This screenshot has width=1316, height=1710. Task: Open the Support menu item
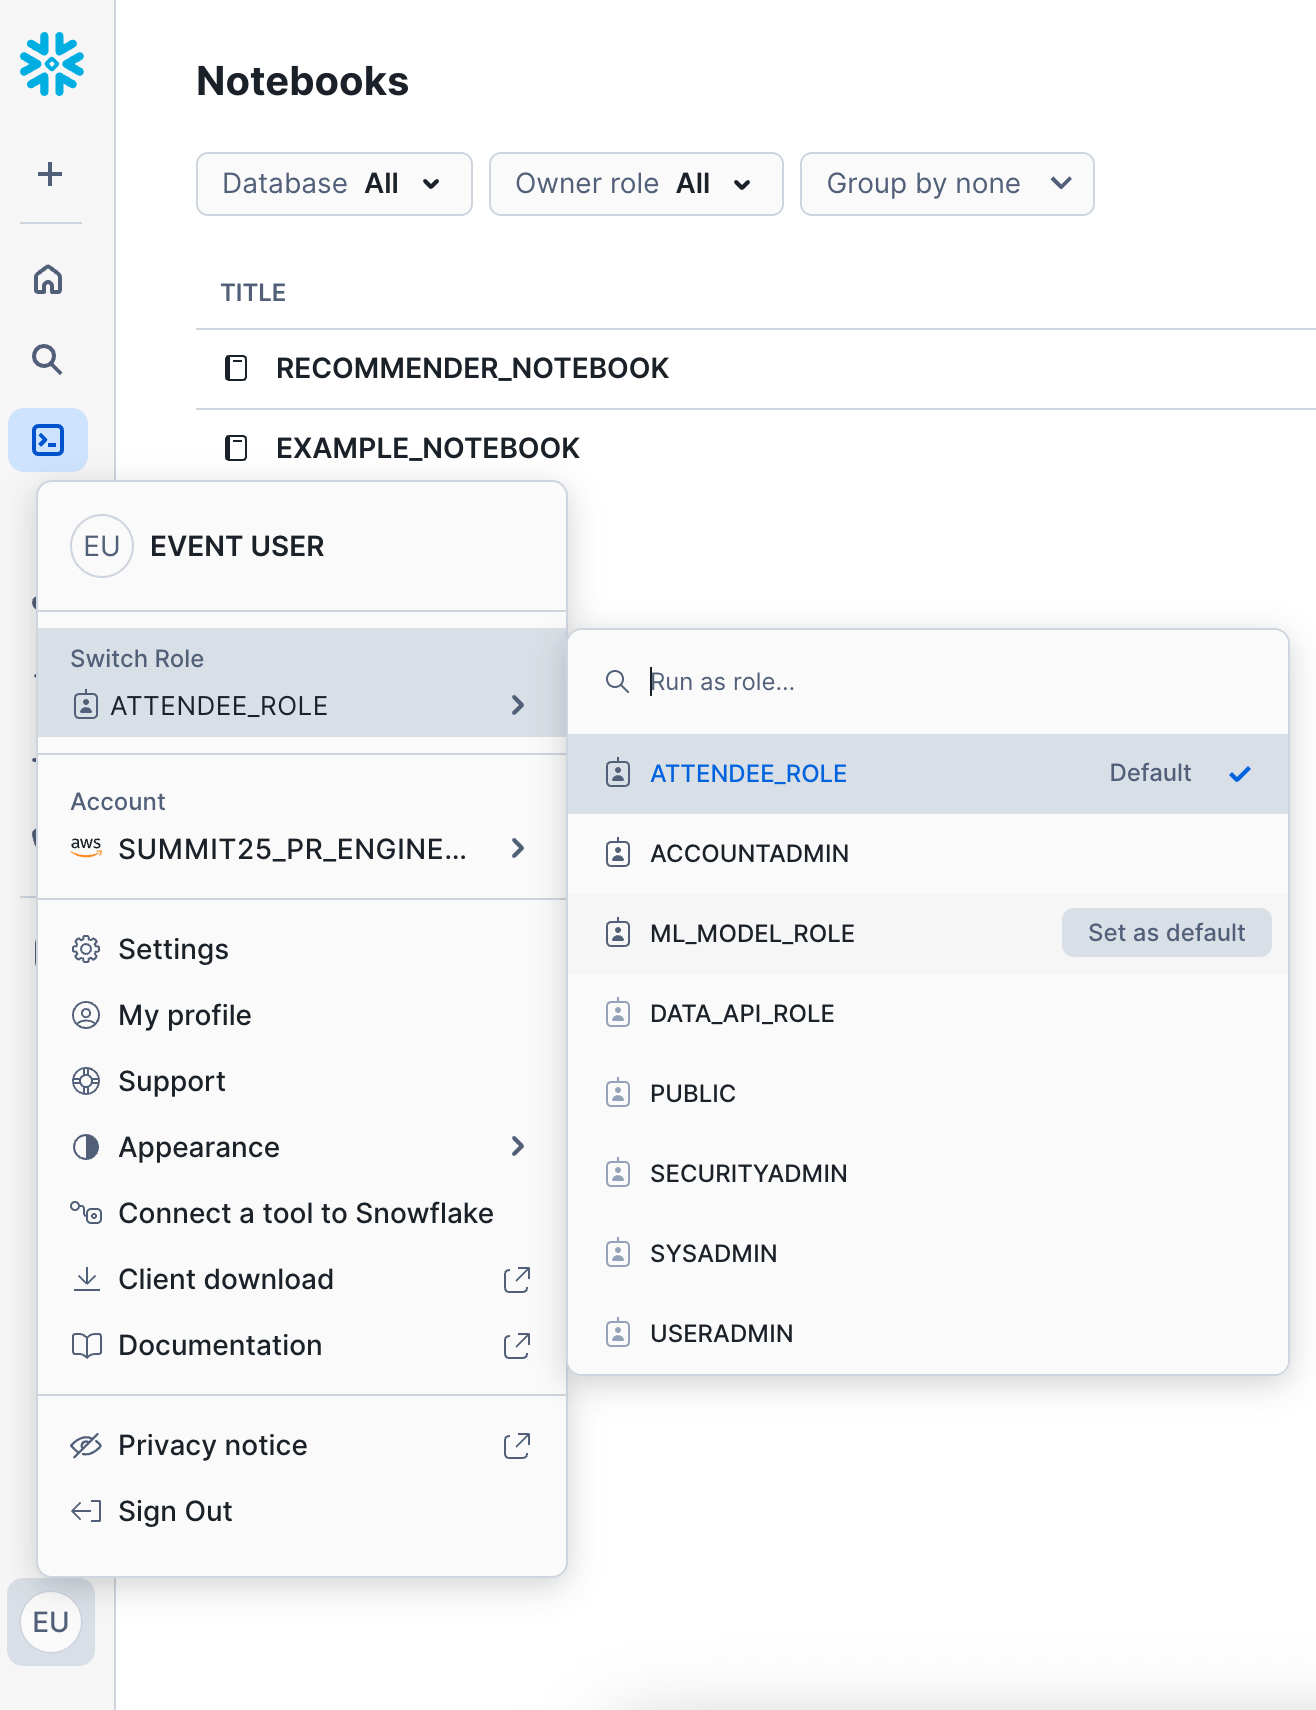pos(302,1081)
